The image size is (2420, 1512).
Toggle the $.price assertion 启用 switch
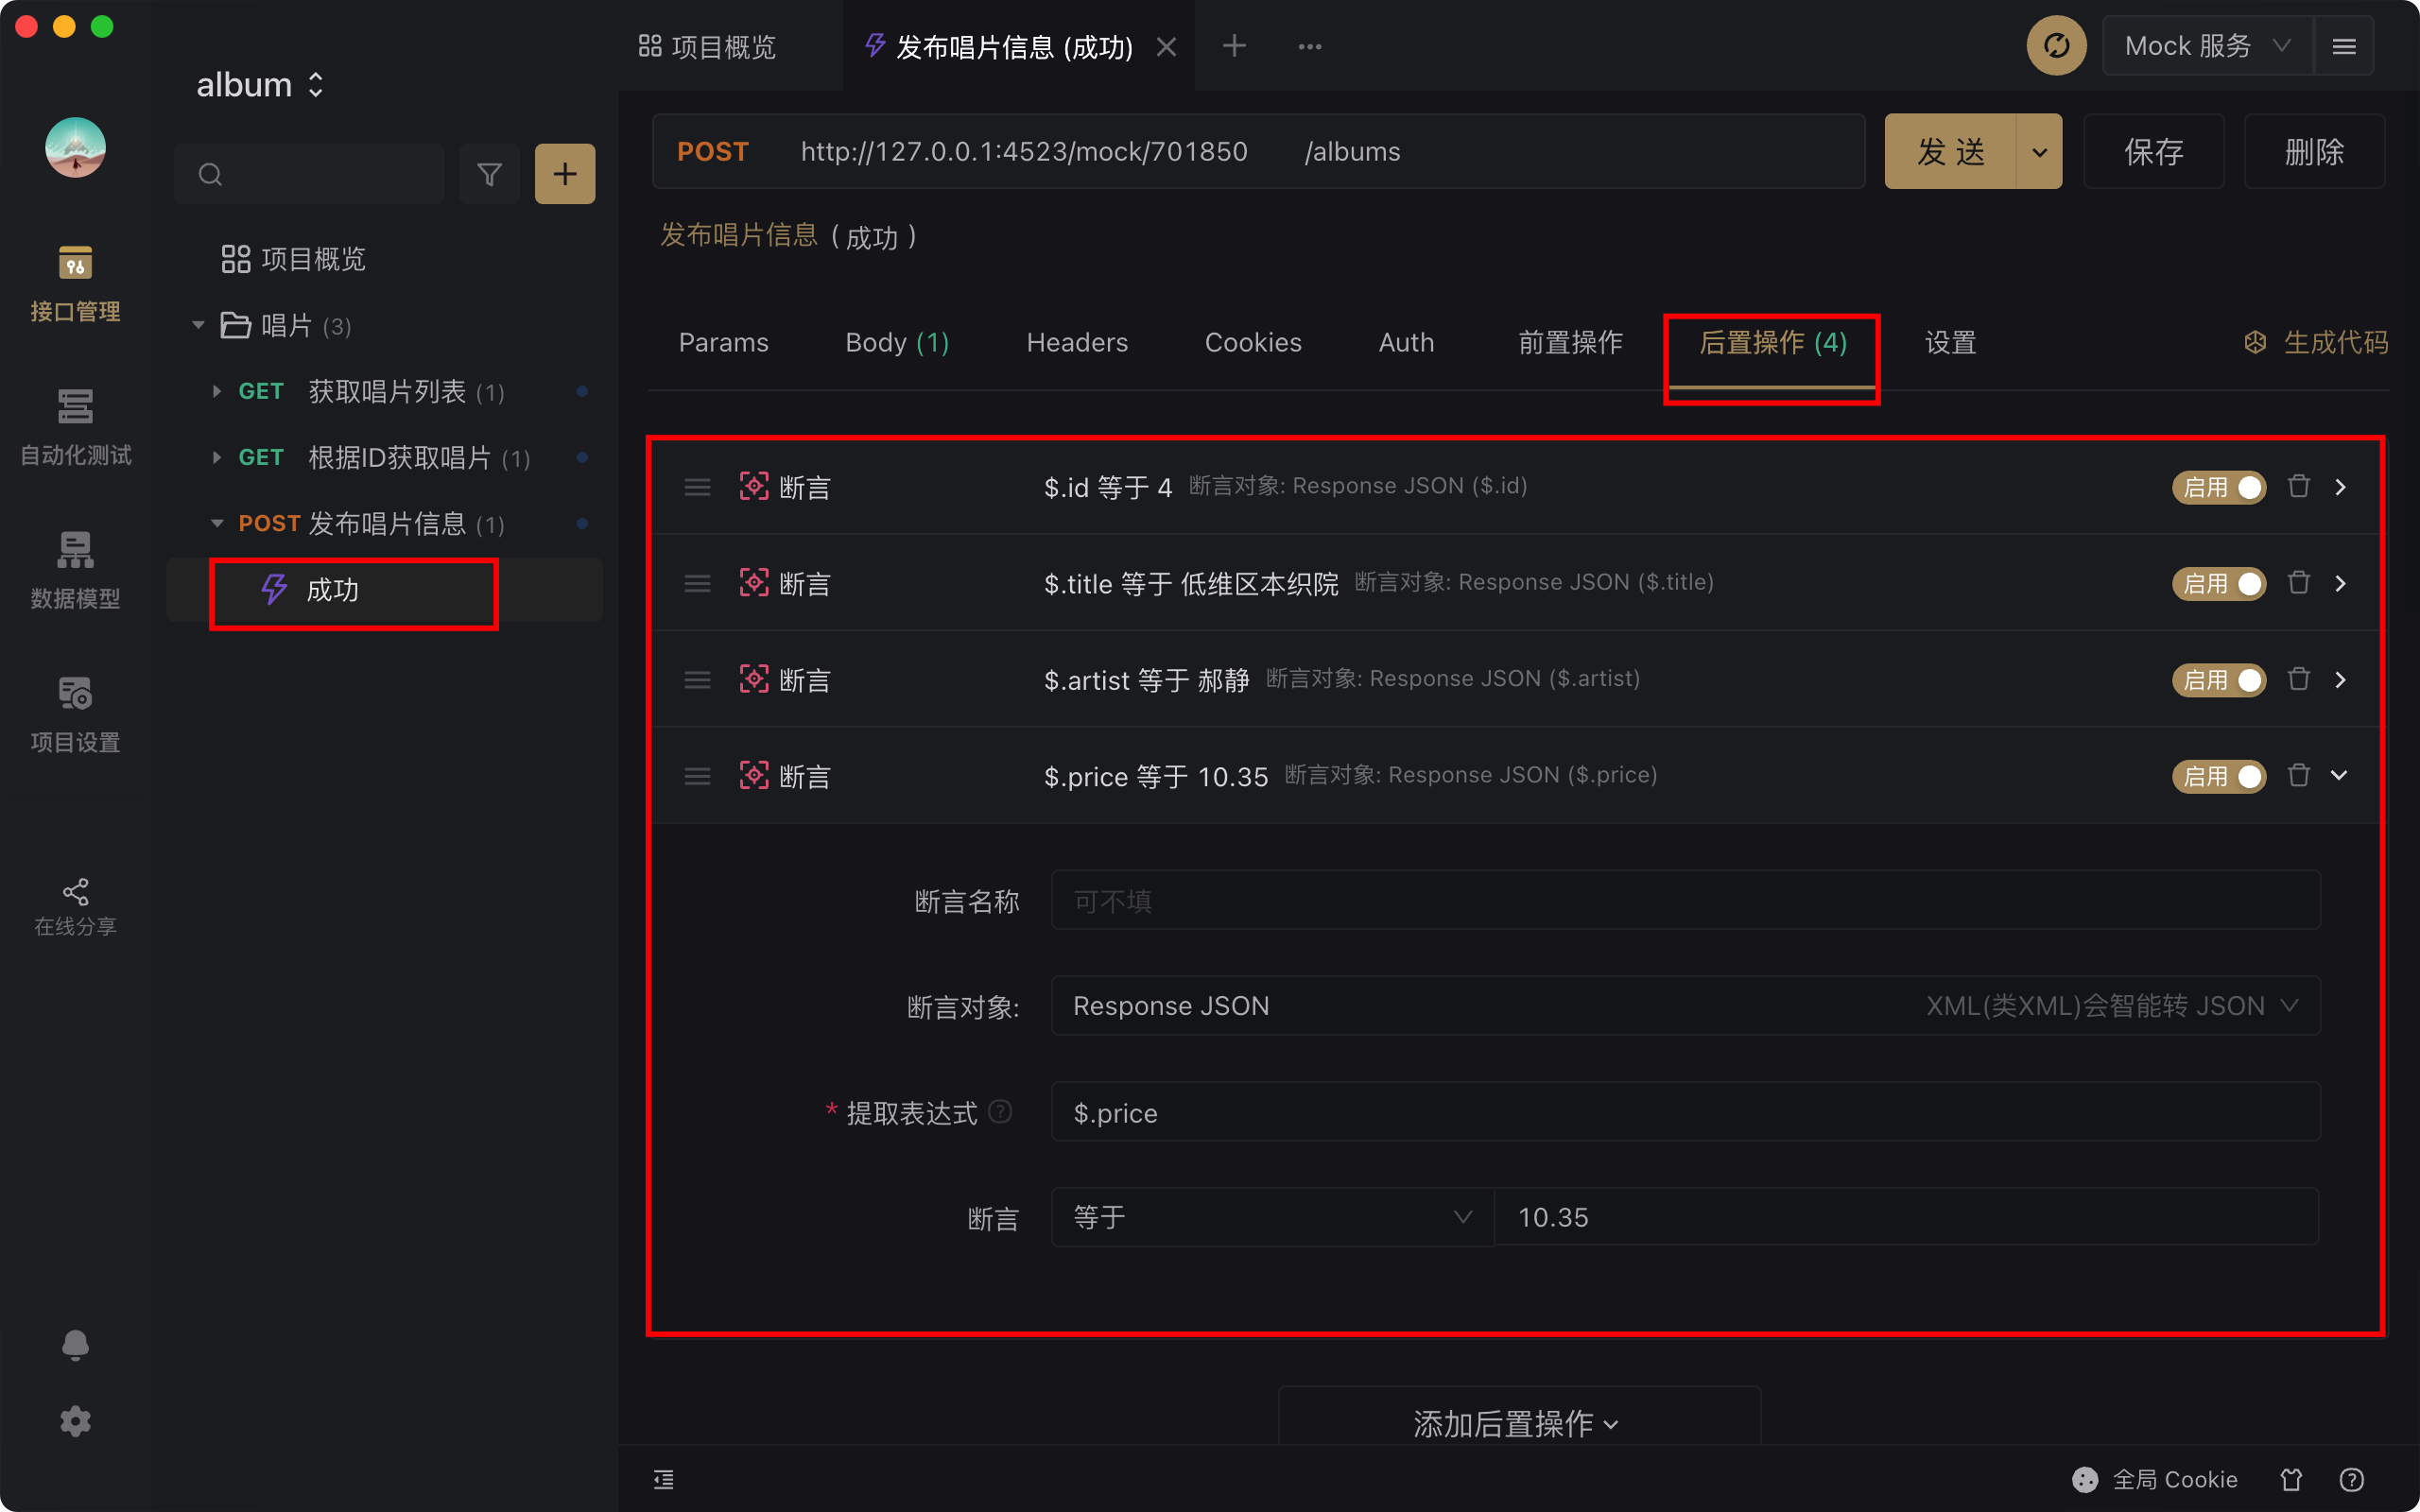[2218, 776]
